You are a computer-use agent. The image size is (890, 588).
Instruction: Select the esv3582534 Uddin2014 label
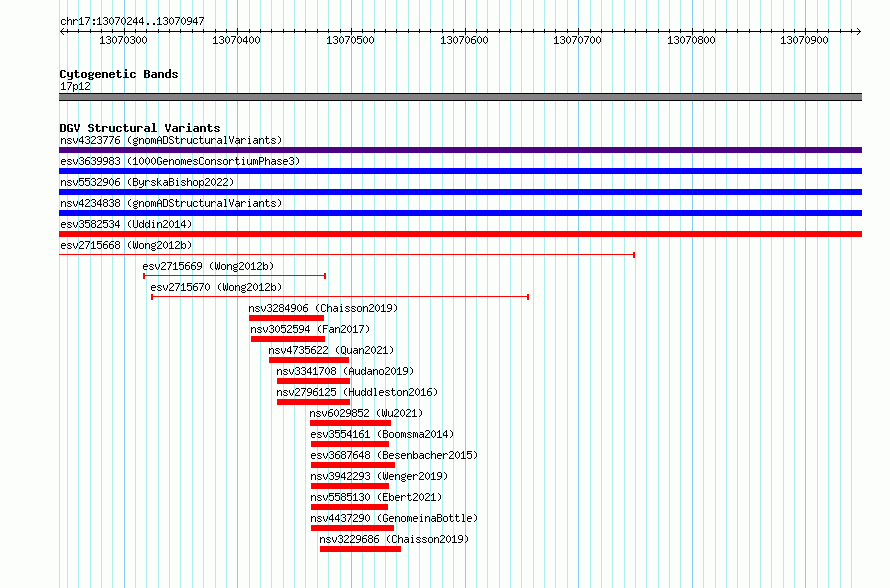coord(126,224)
